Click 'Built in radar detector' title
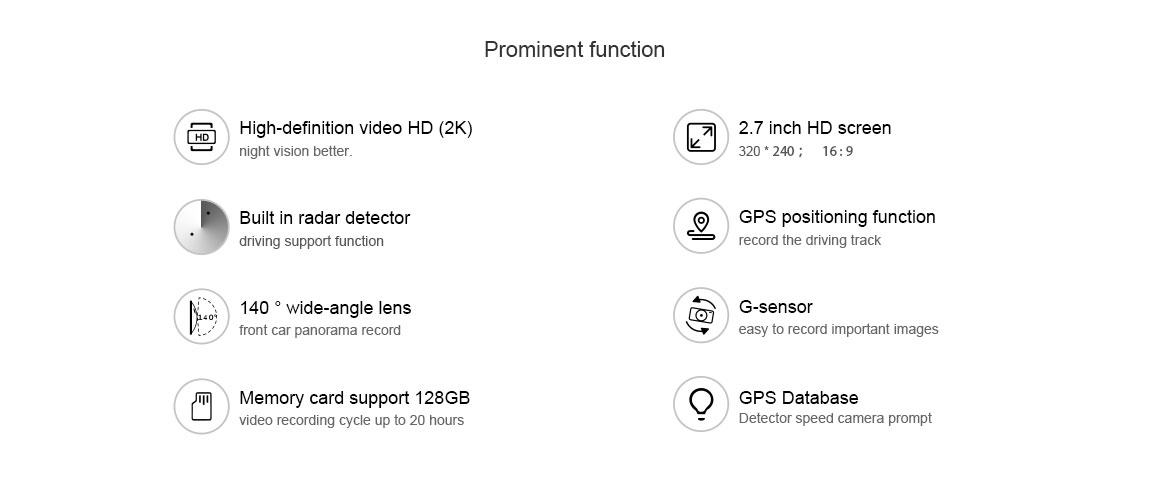The image size is (1160, 482). coord(325,218)
